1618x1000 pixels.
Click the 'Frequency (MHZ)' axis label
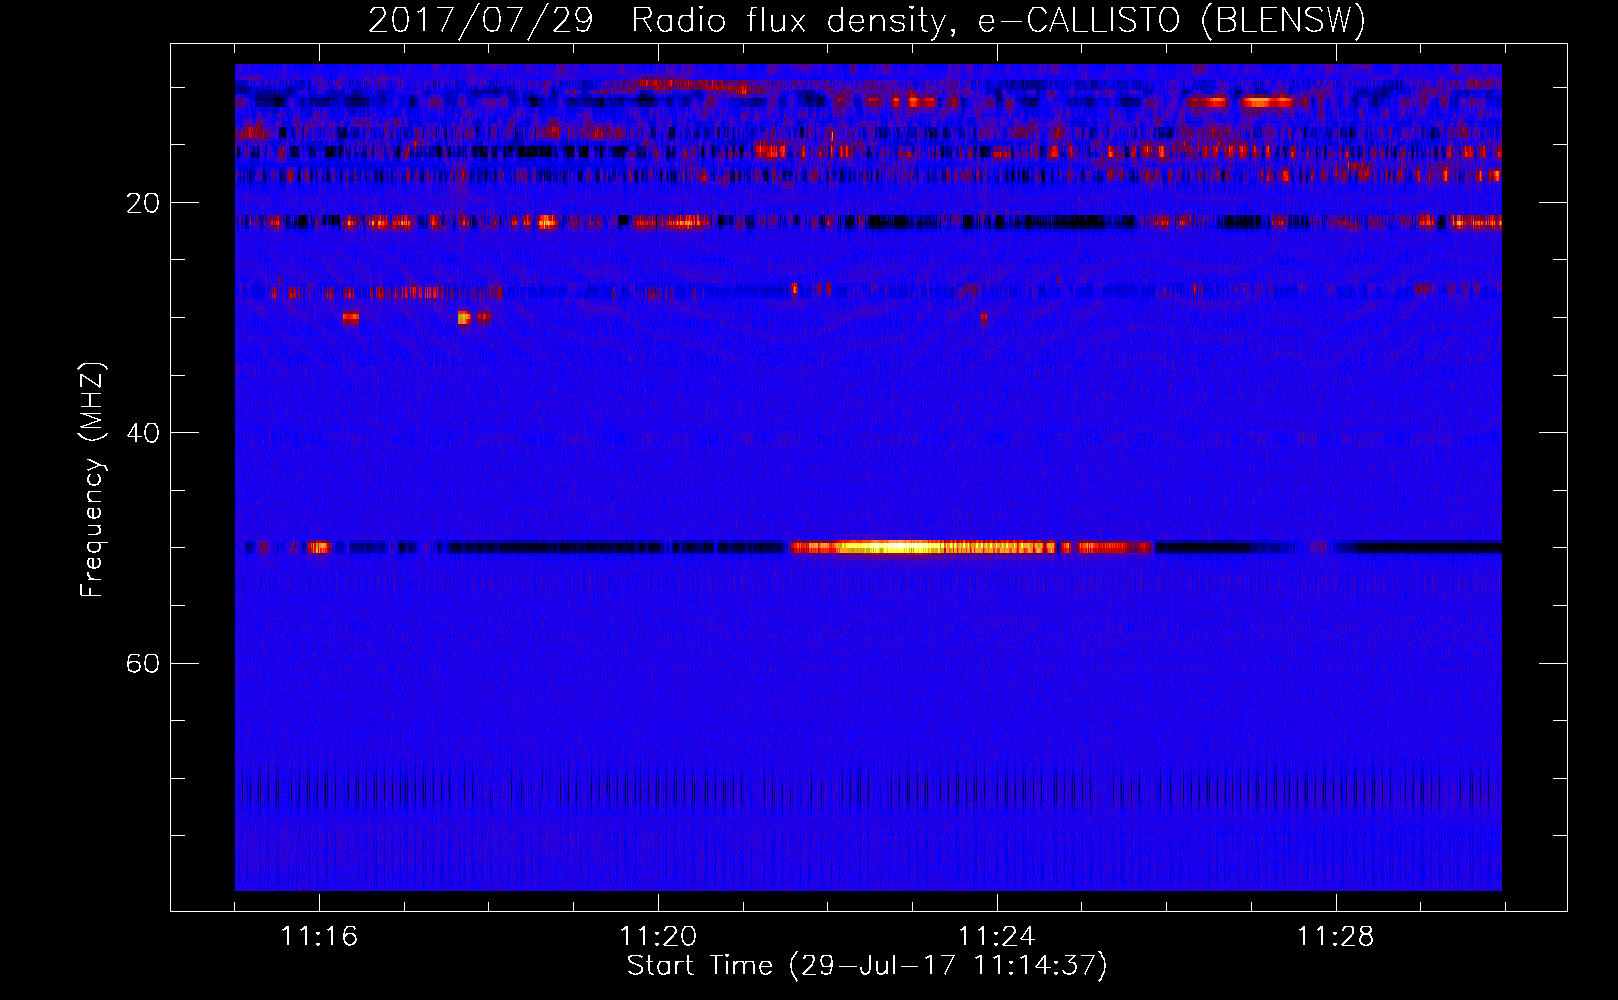[92, 481]
